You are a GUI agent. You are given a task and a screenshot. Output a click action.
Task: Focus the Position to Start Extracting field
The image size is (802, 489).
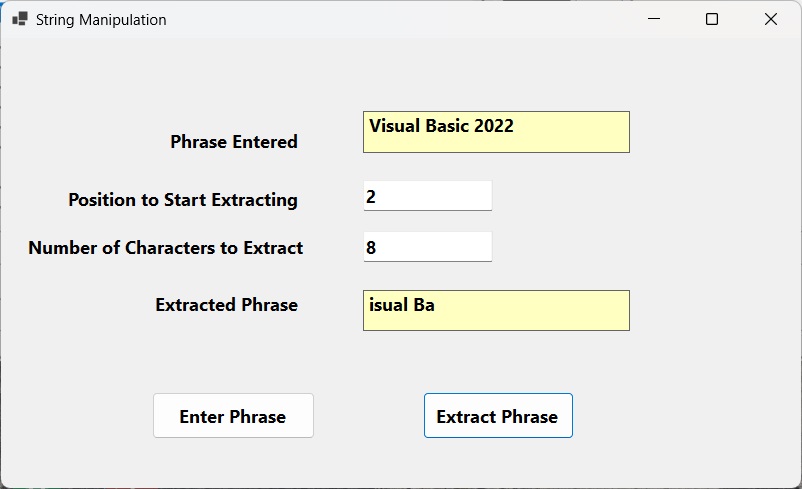(x=428, y=195)
